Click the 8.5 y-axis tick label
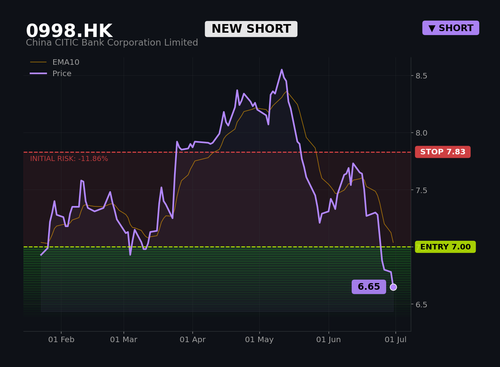The image size is (500, 367). pos(421,76)
